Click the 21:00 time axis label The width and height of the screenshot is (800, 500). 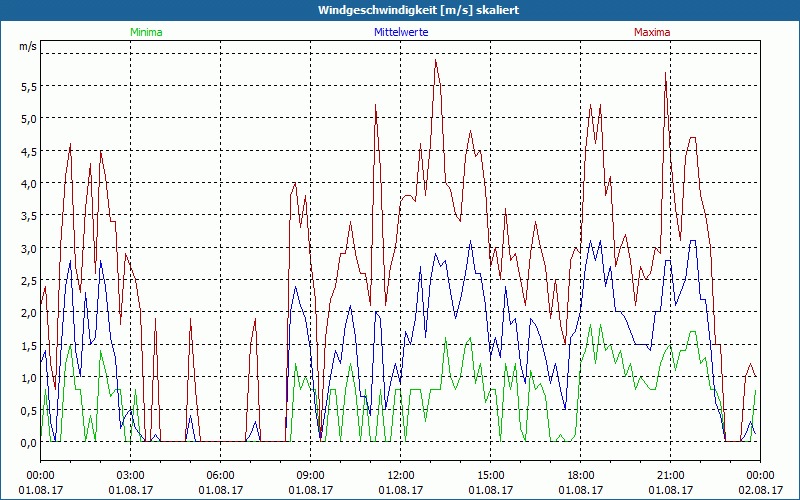click(x=670, y=476)
